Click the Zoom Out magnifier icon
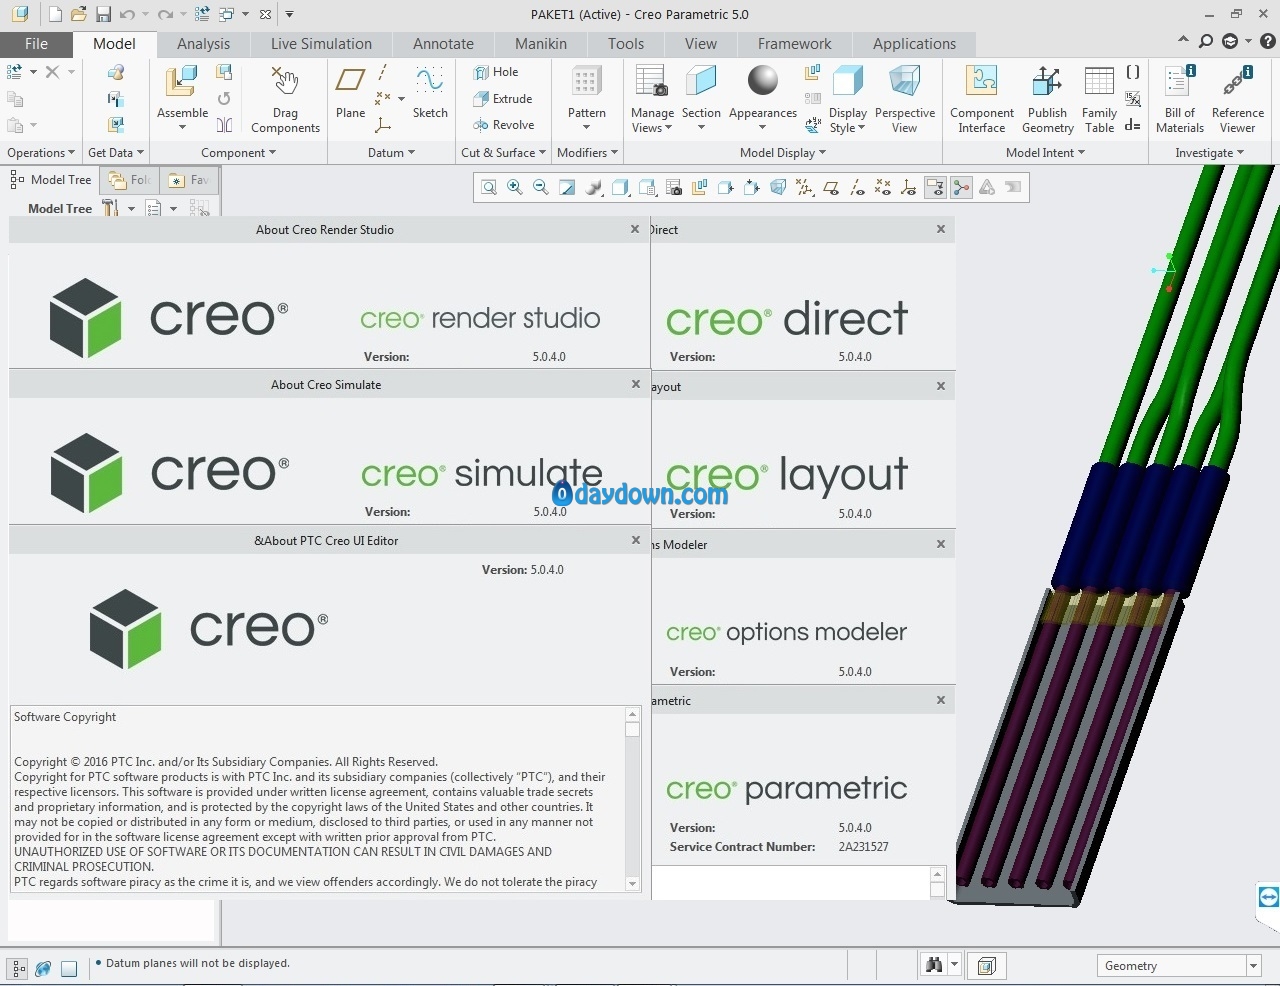1280x986 pixels. (x=541, y=187)
